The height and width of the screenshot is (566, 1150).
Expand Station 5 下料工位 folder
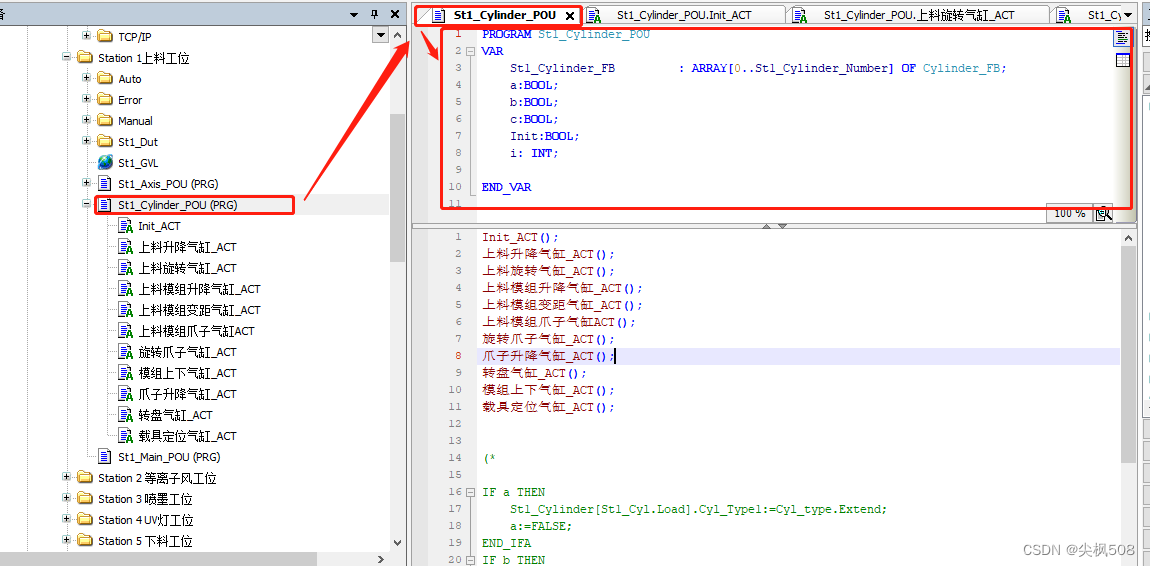(67, 540)
